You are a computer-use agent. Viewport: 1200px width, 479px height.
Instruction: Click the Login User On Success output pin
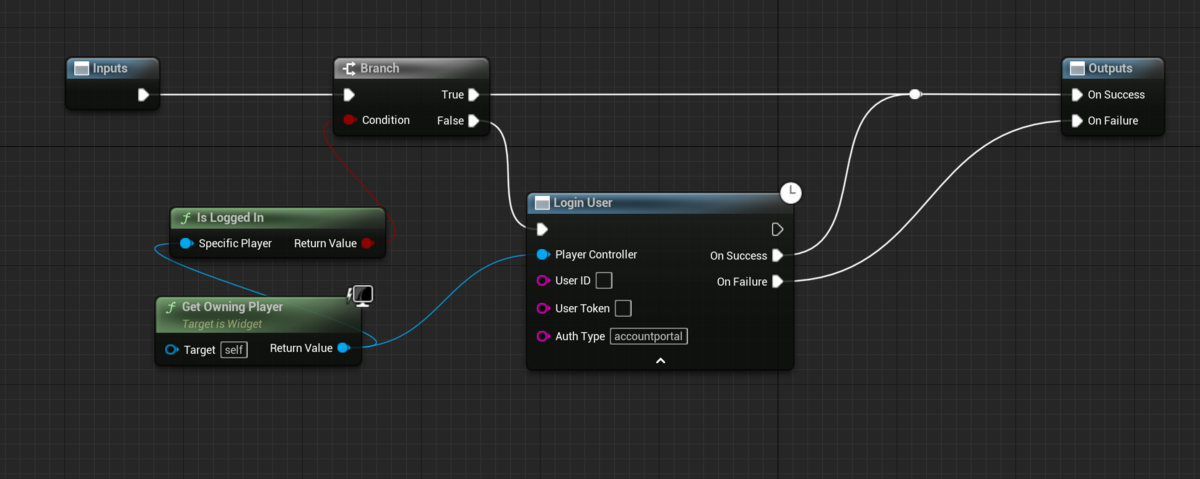click(777, 255)
